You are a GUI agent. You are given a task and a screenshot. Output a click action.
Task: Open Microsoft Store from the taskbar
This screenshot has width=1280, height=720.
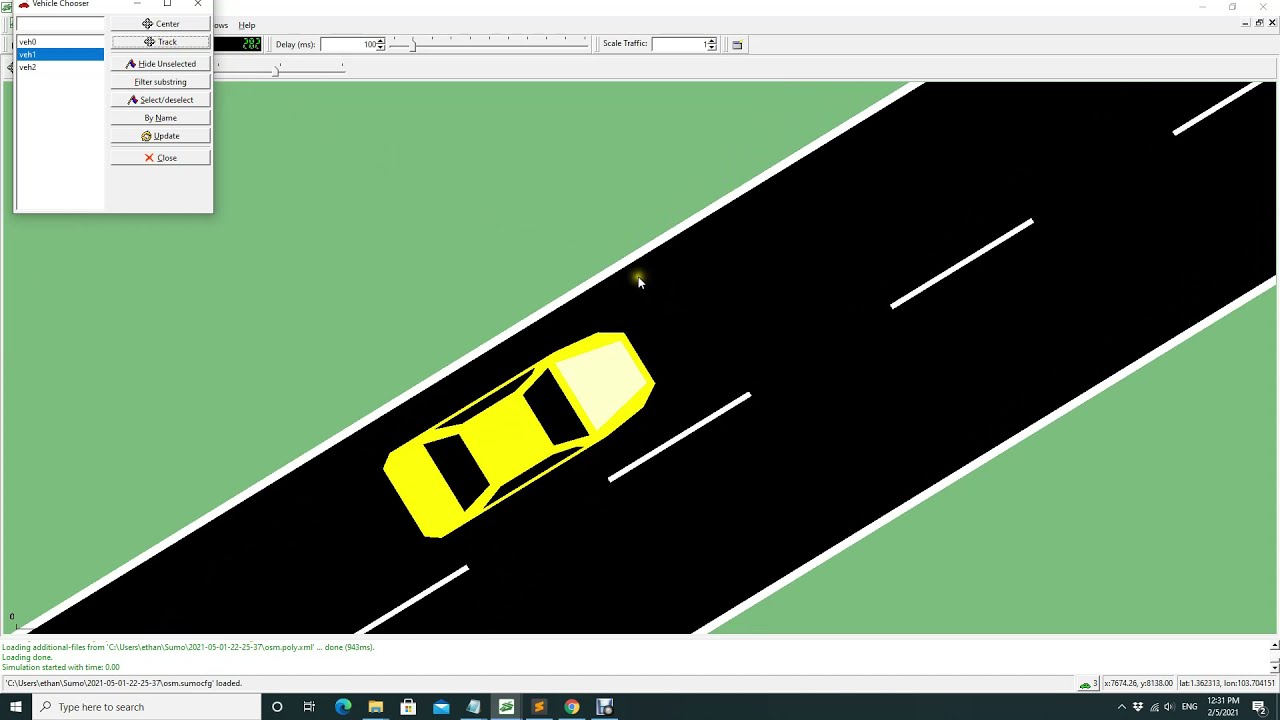[408, 707]
